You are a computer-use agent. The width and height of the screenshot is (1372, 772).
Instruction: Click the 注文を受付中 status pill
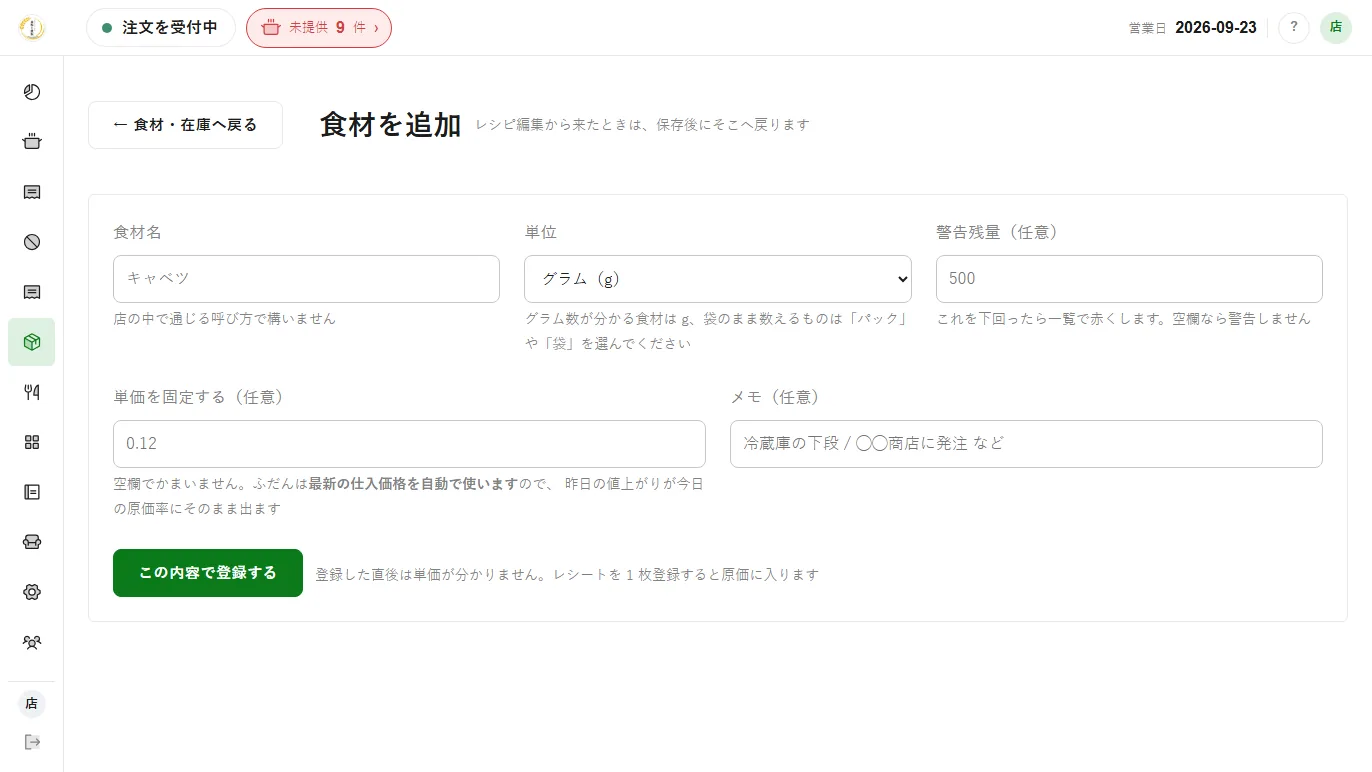[x=161, y=28]
